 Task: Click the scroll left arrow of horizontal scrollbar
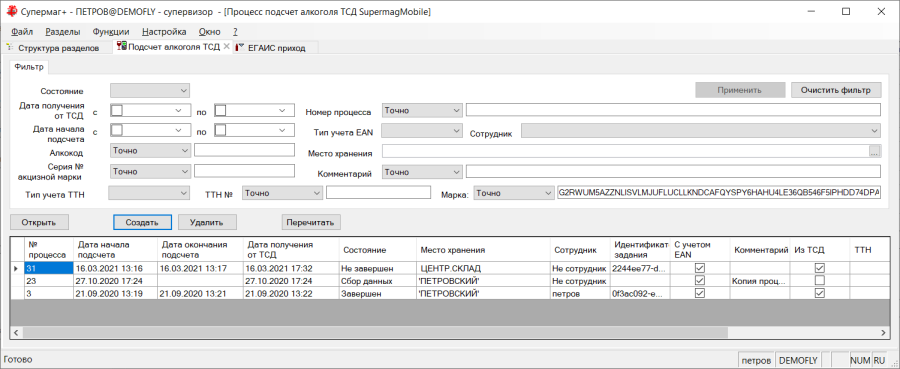pyautogui.click(x=16, y=332)
